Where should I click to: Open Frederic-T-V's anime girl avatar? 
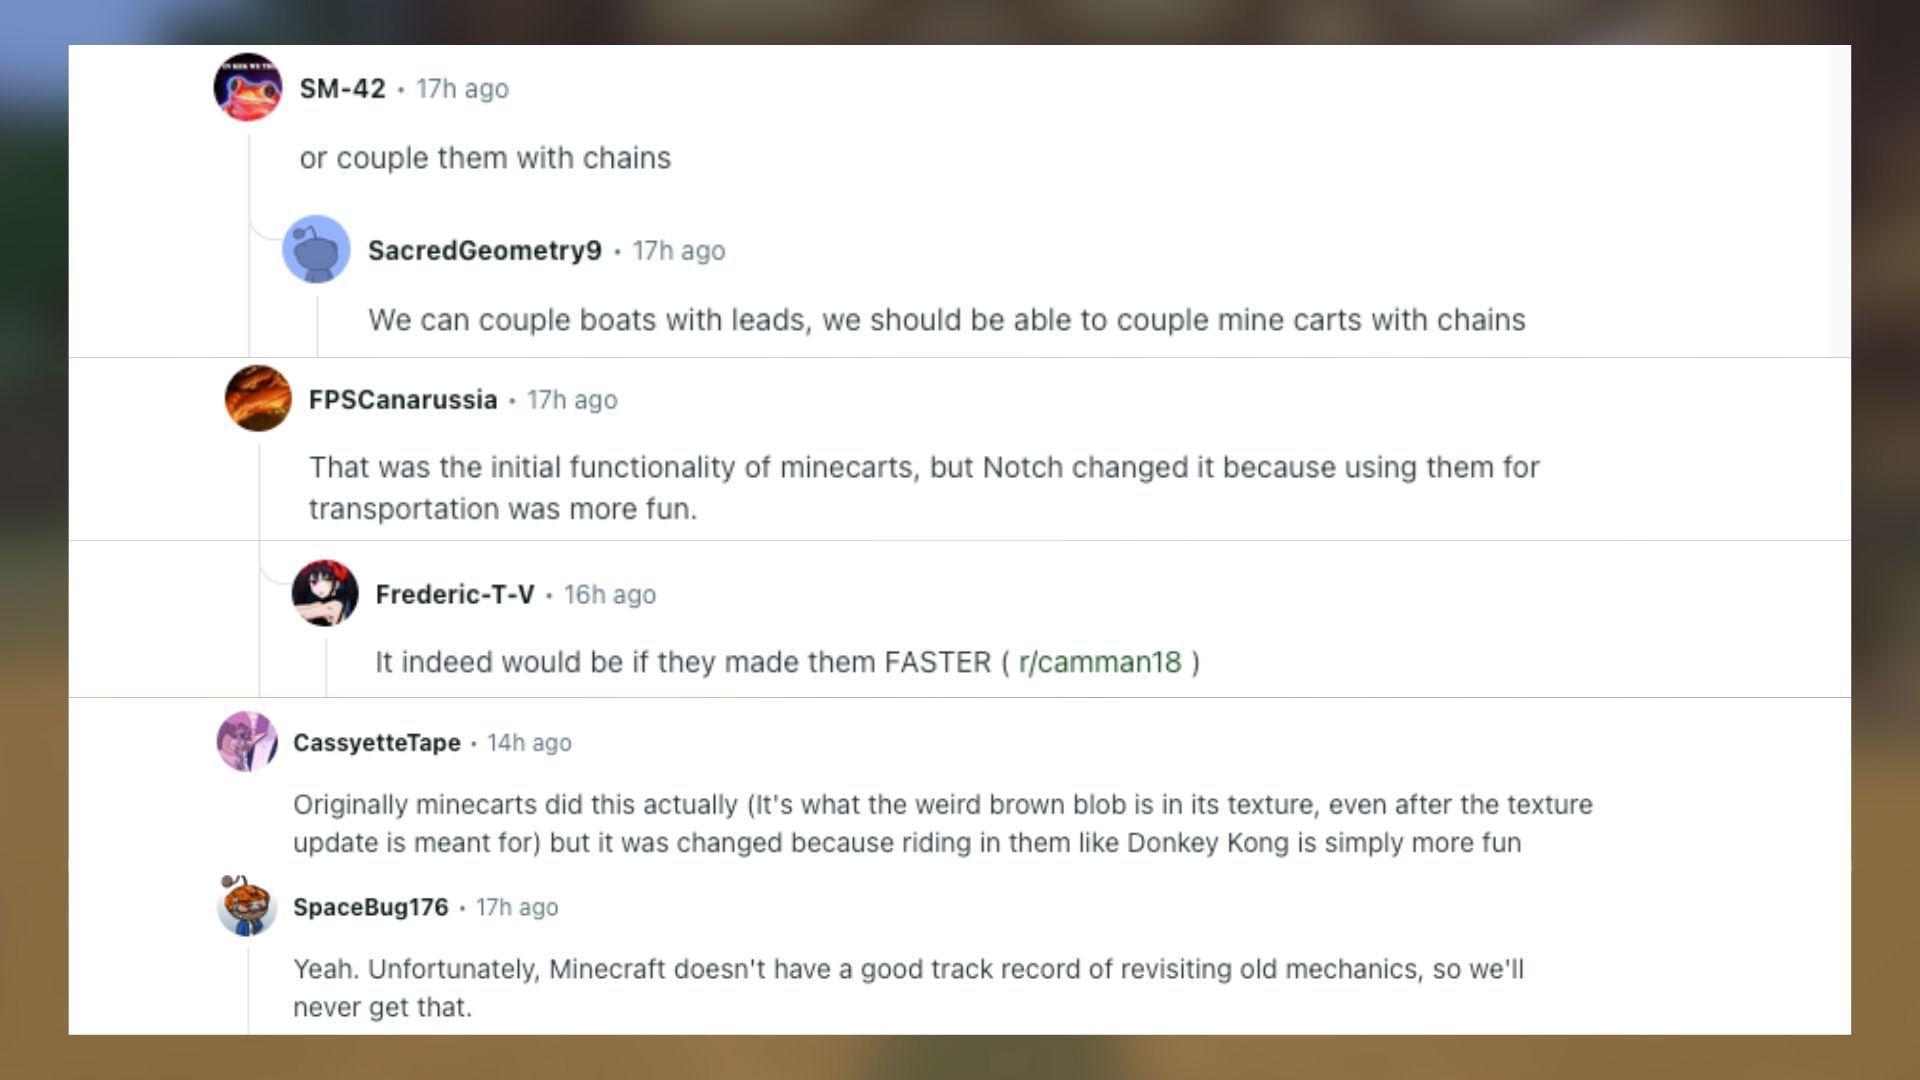tap(325, 593)
